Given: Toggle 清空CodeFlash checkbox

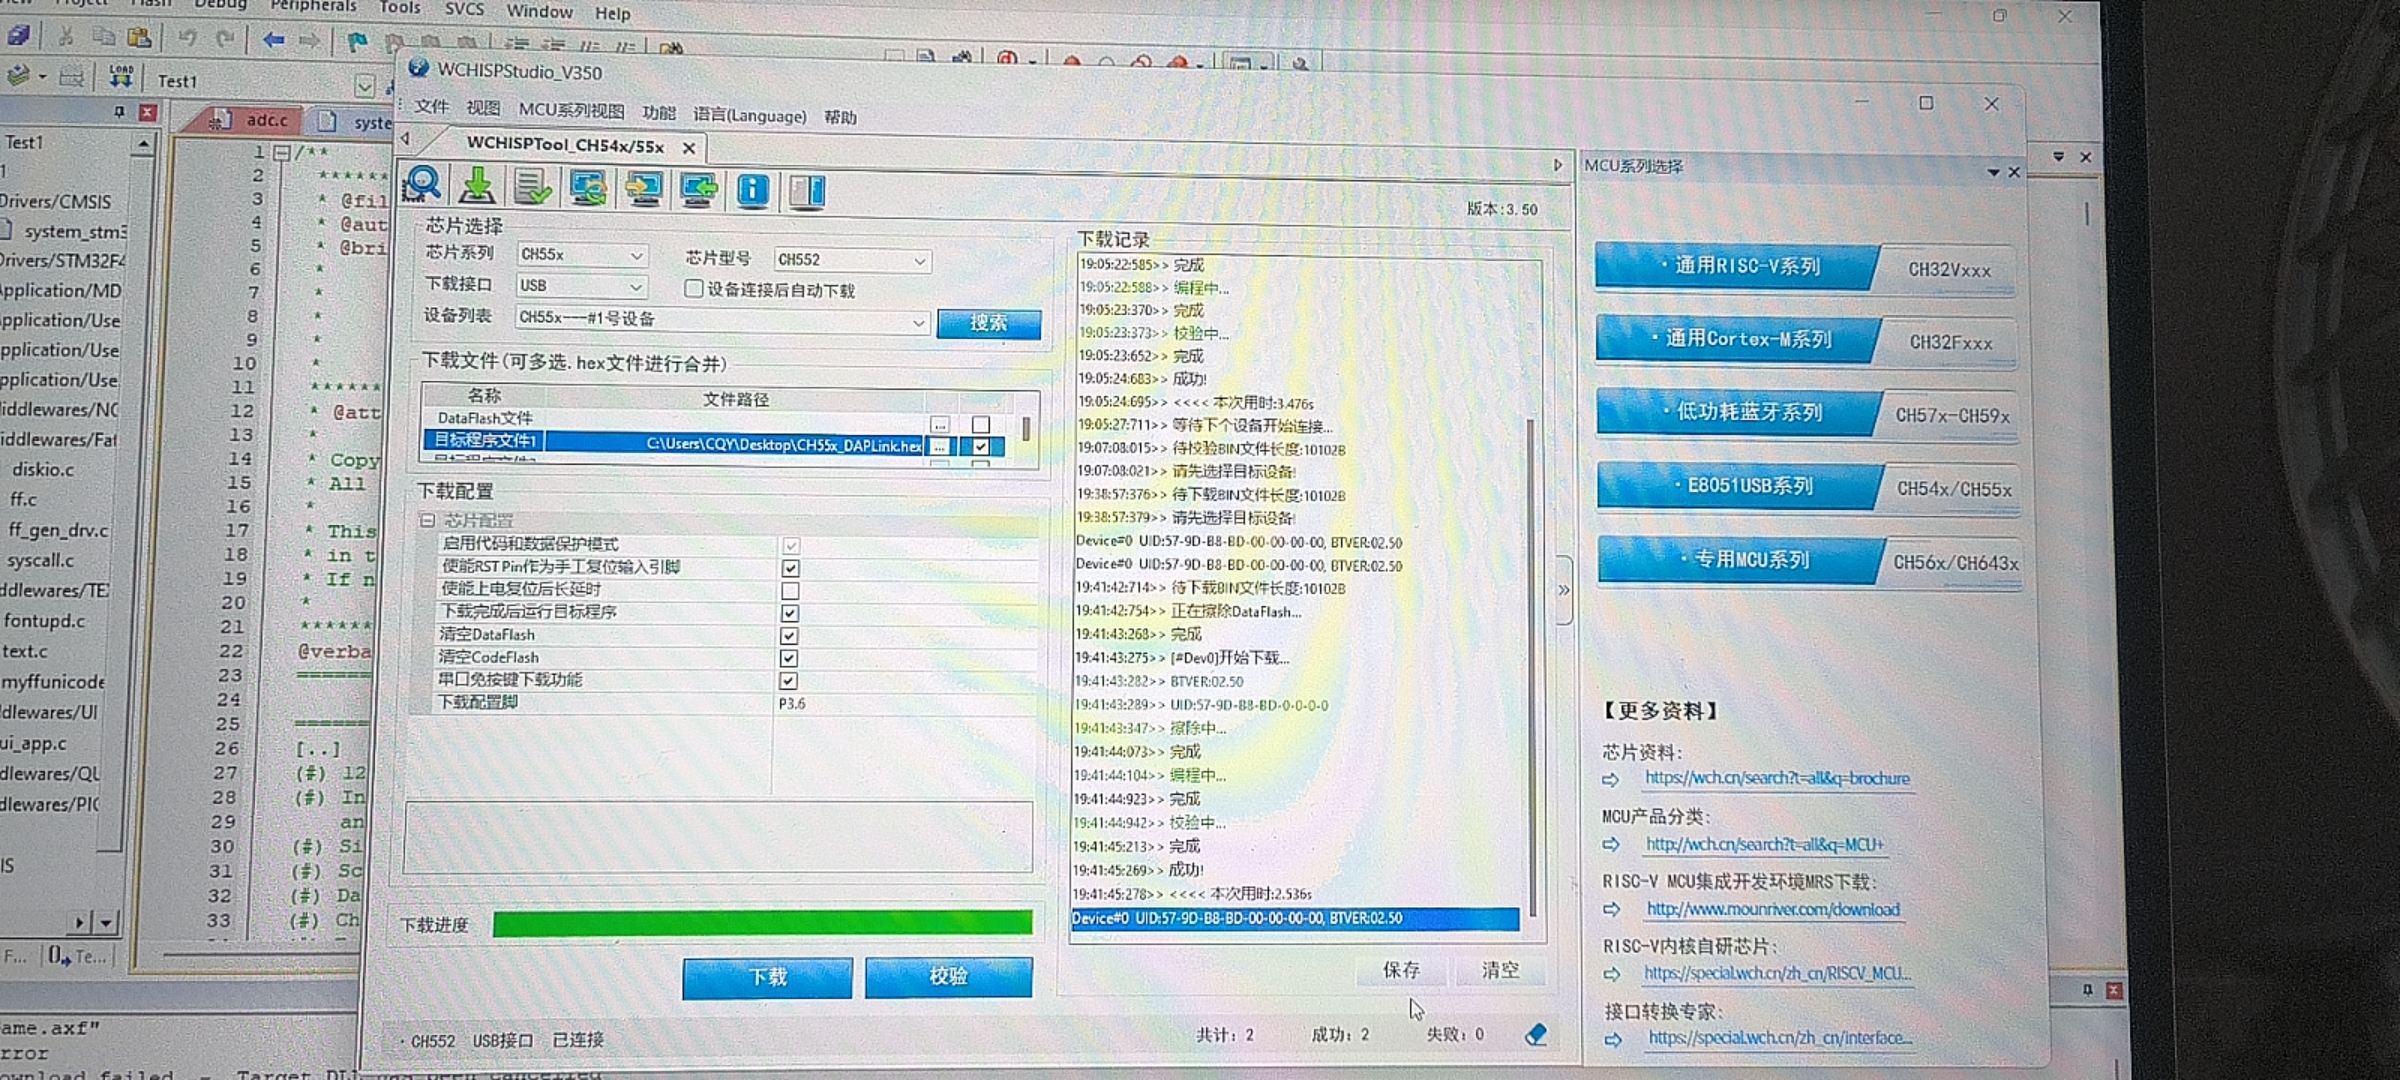Looking at the screenshot, I should tap(789, 658).
